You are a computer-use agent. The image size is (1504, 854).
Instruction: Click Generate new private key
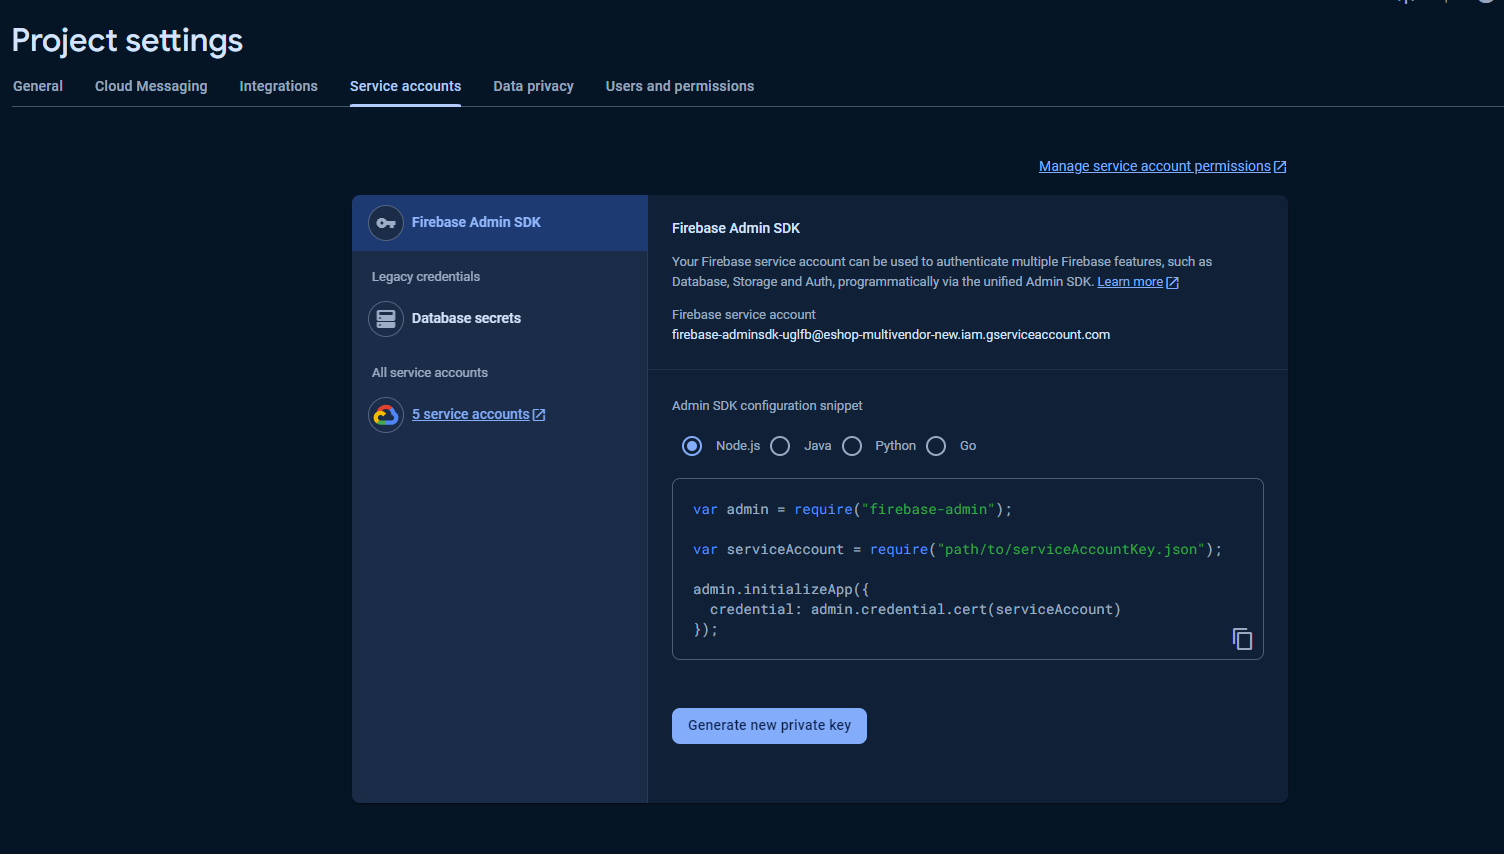tap(768, 725)
